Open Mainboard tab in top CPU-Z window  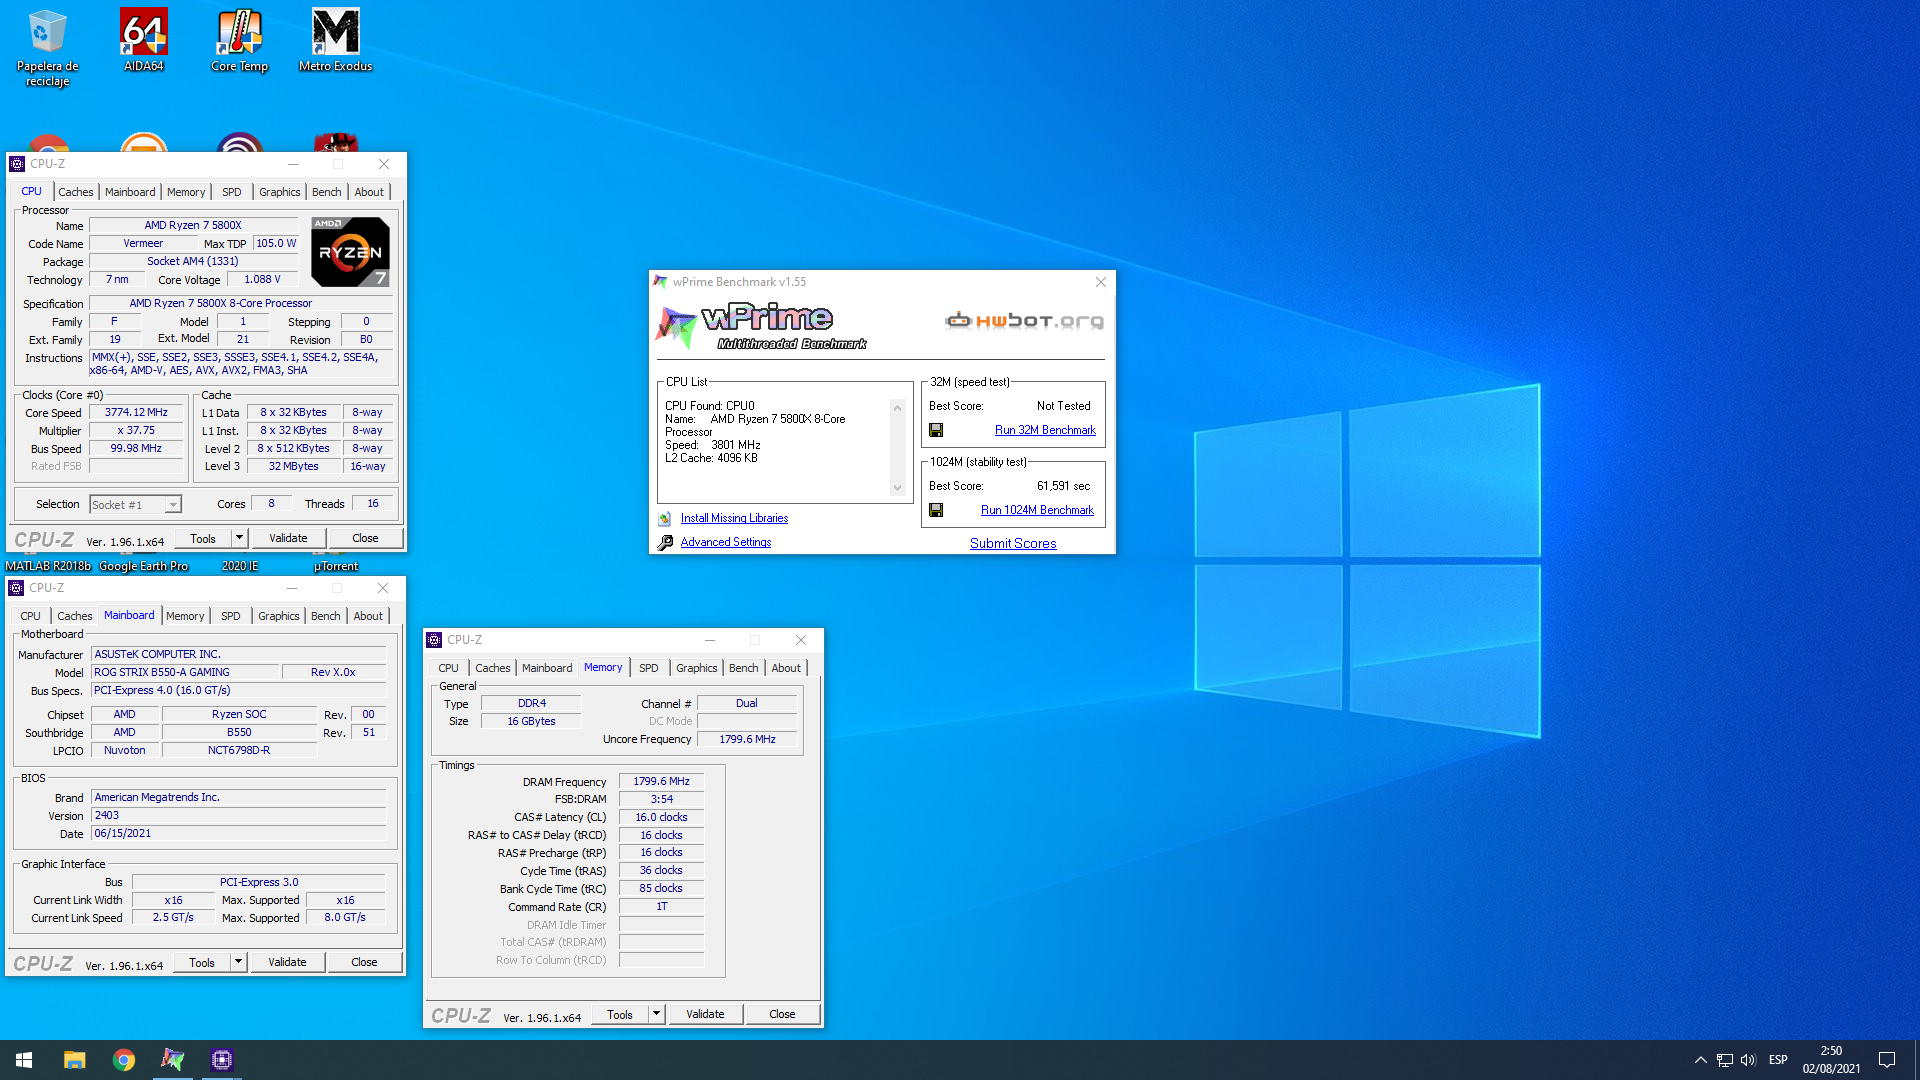tap(130, 192)
